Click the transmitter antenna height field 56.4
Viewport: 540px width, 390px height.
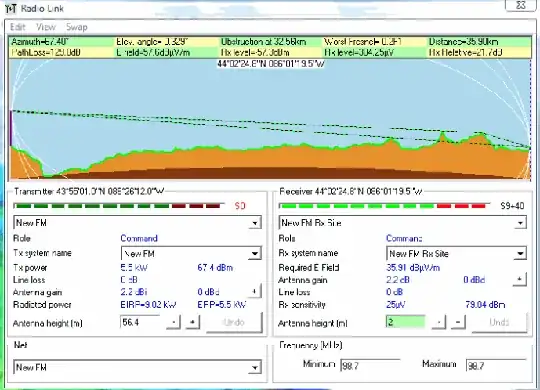click(x=140, y=322)
